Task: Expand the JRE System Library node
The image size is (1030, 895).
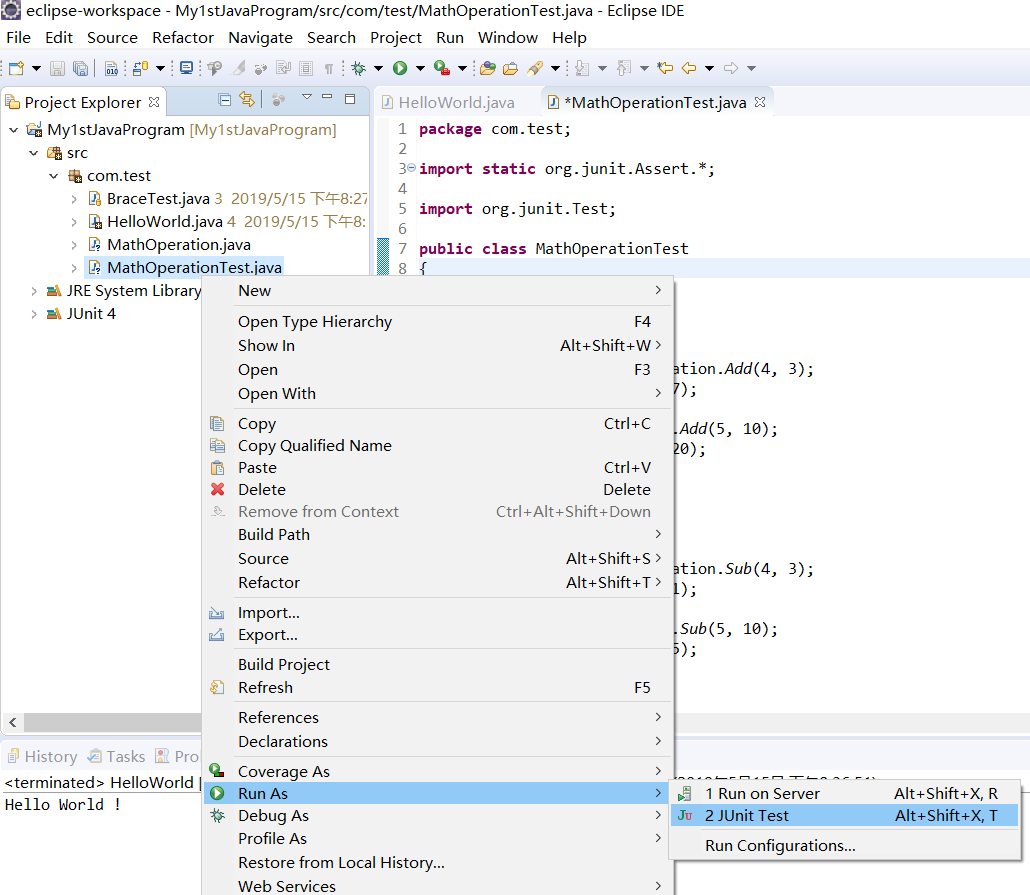Action: pos(34,291)
